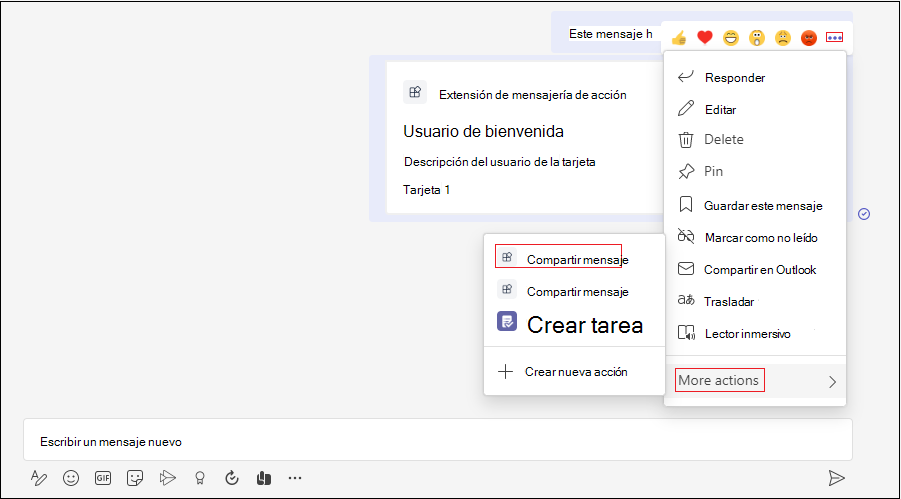Screen dimensions: 901x499
Task: React with the laughing face emoji
Action: [x=731, y=38]
